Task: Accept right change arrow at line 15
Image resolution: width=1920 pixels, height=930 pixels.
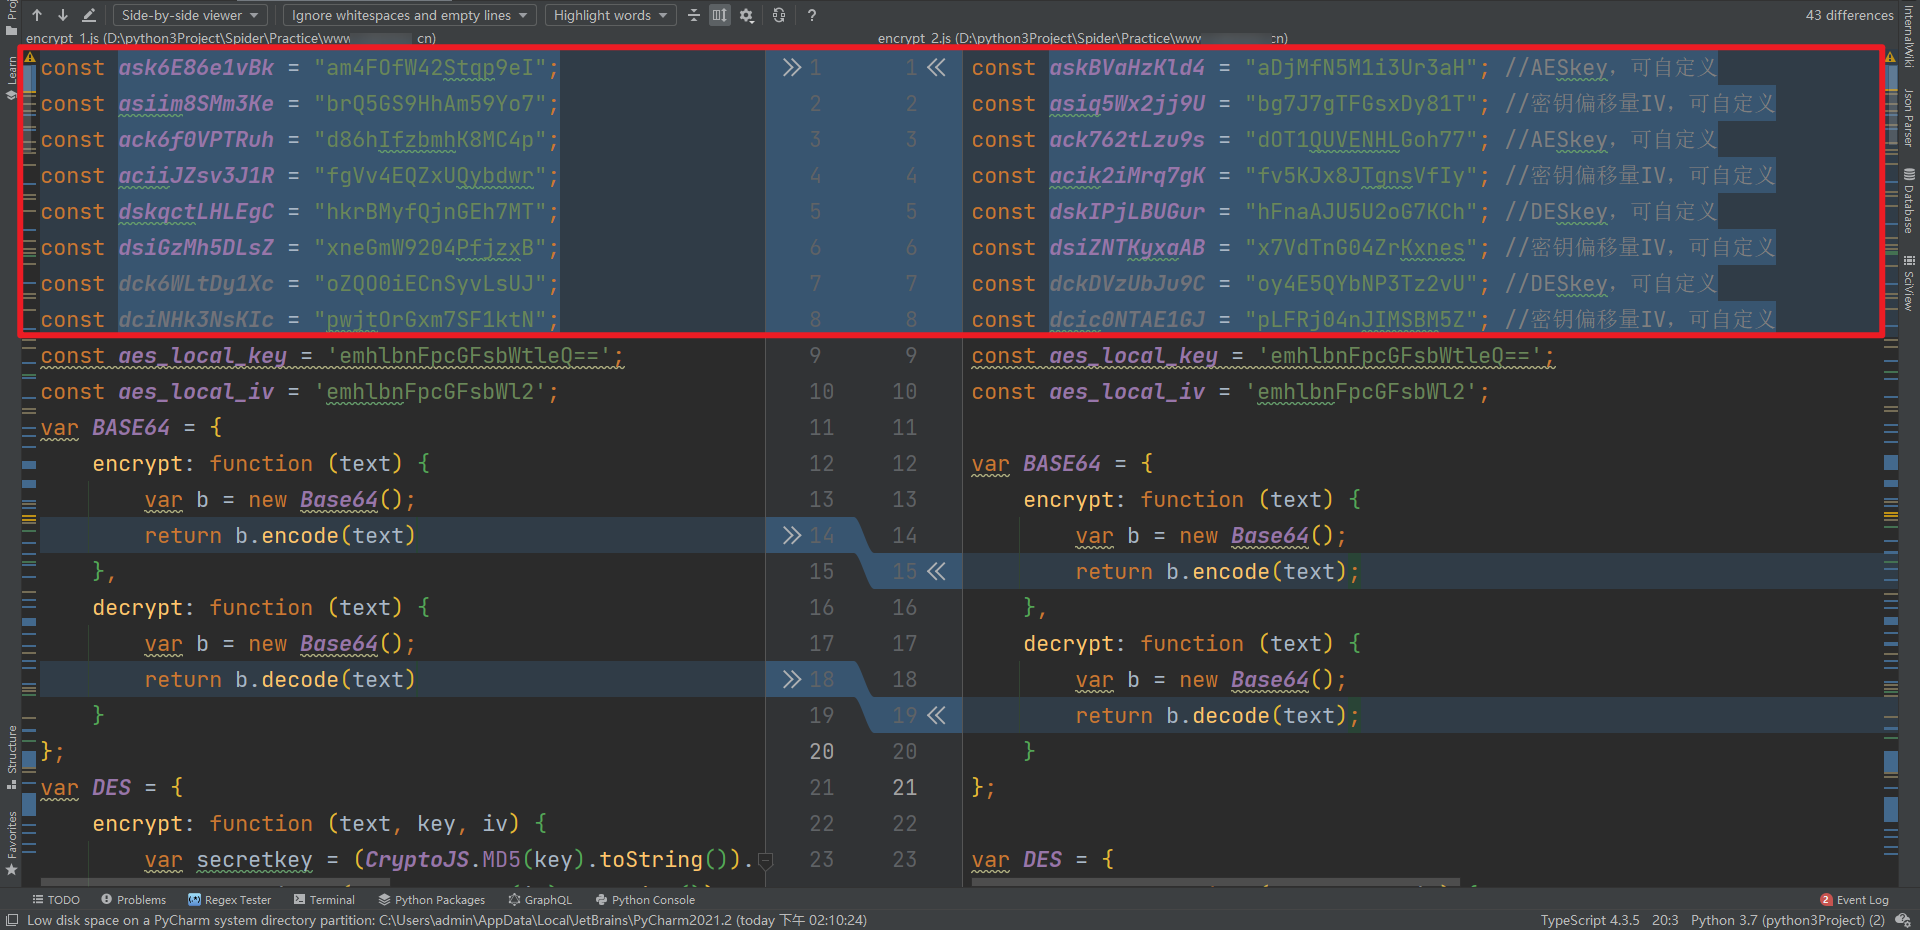Action: coord(936,571)
